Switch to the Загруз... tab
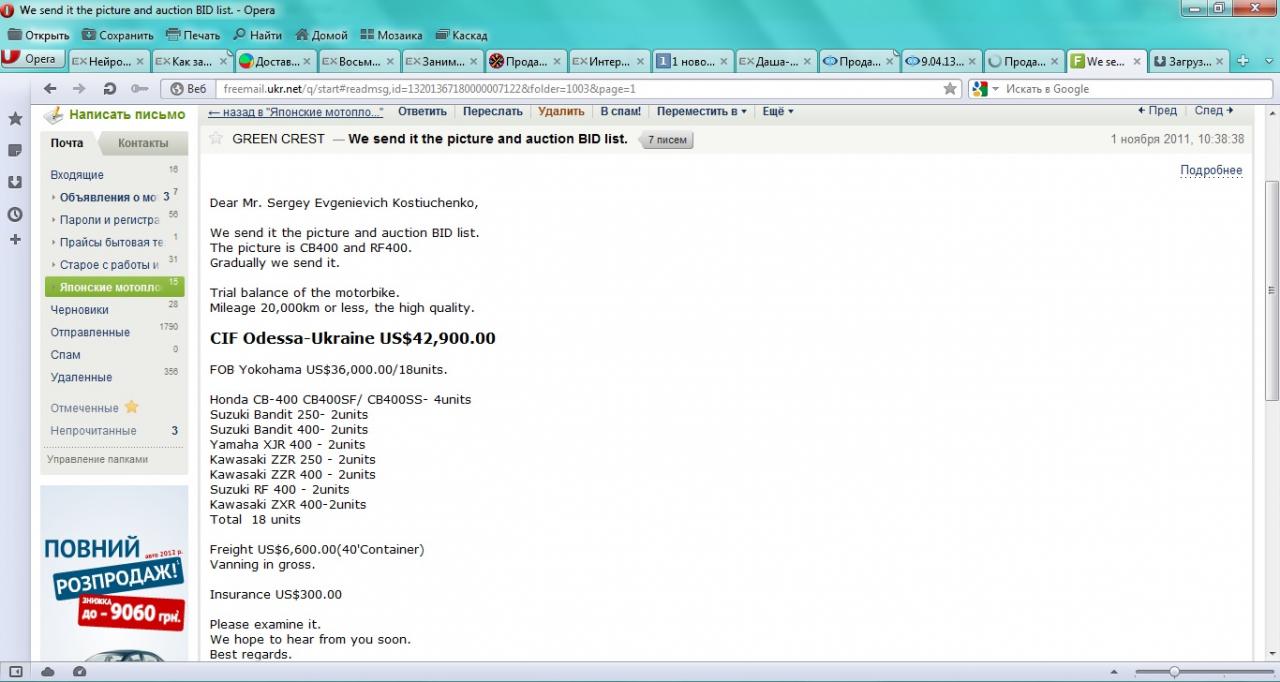Viewport: 1280px width, 682px height. tap(1190, 61)
